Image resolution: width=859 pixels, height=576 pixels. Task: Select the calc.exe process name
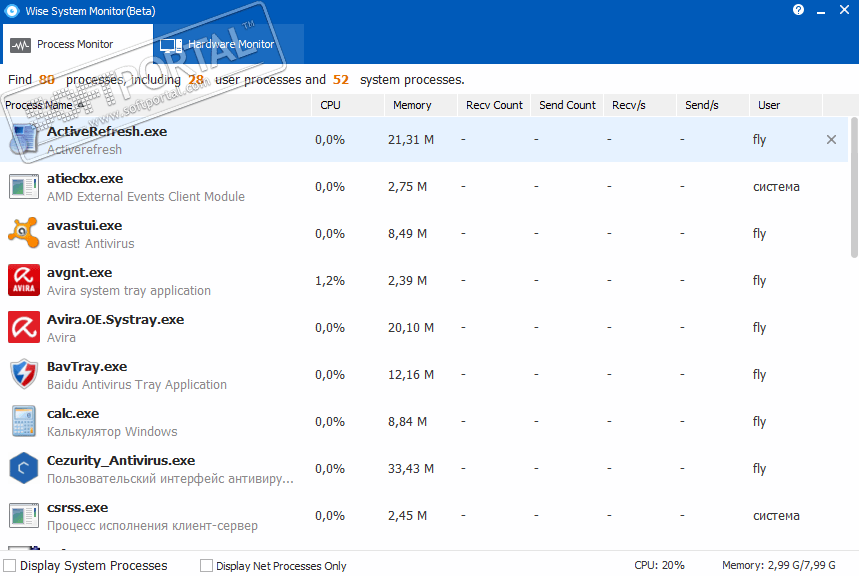tap(73, 414)
